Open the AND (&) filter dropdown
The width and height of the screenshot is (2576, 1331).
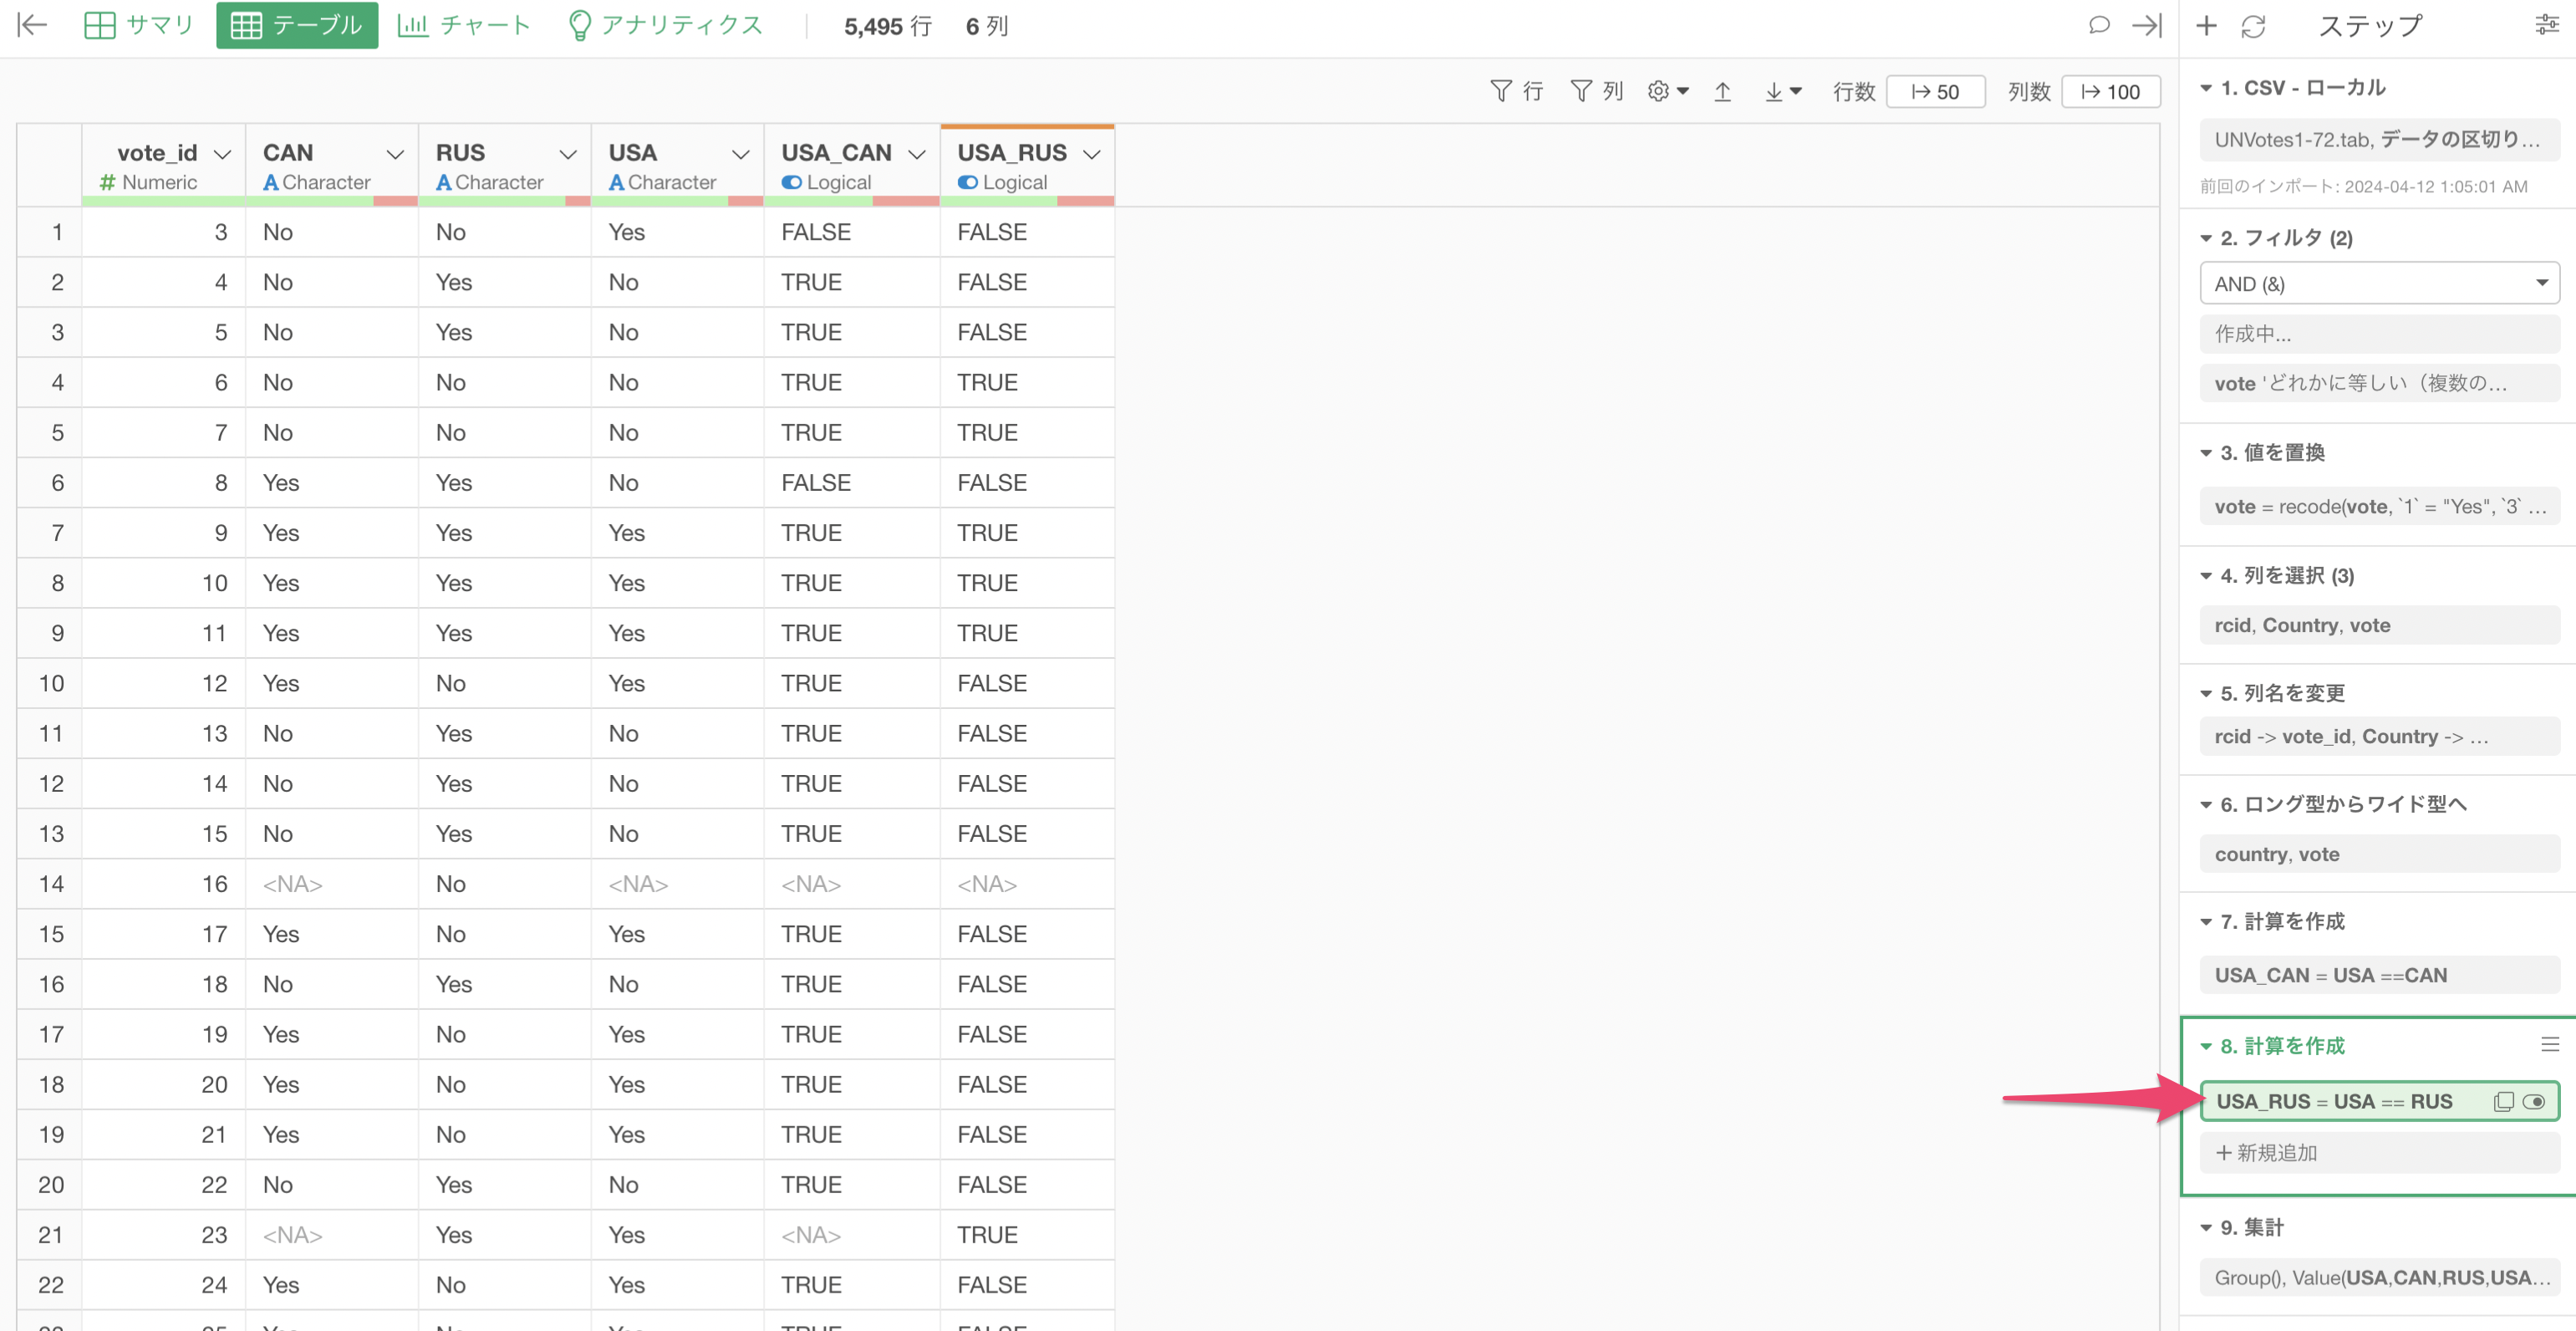pyautogui.click(x=2379, y=283)
